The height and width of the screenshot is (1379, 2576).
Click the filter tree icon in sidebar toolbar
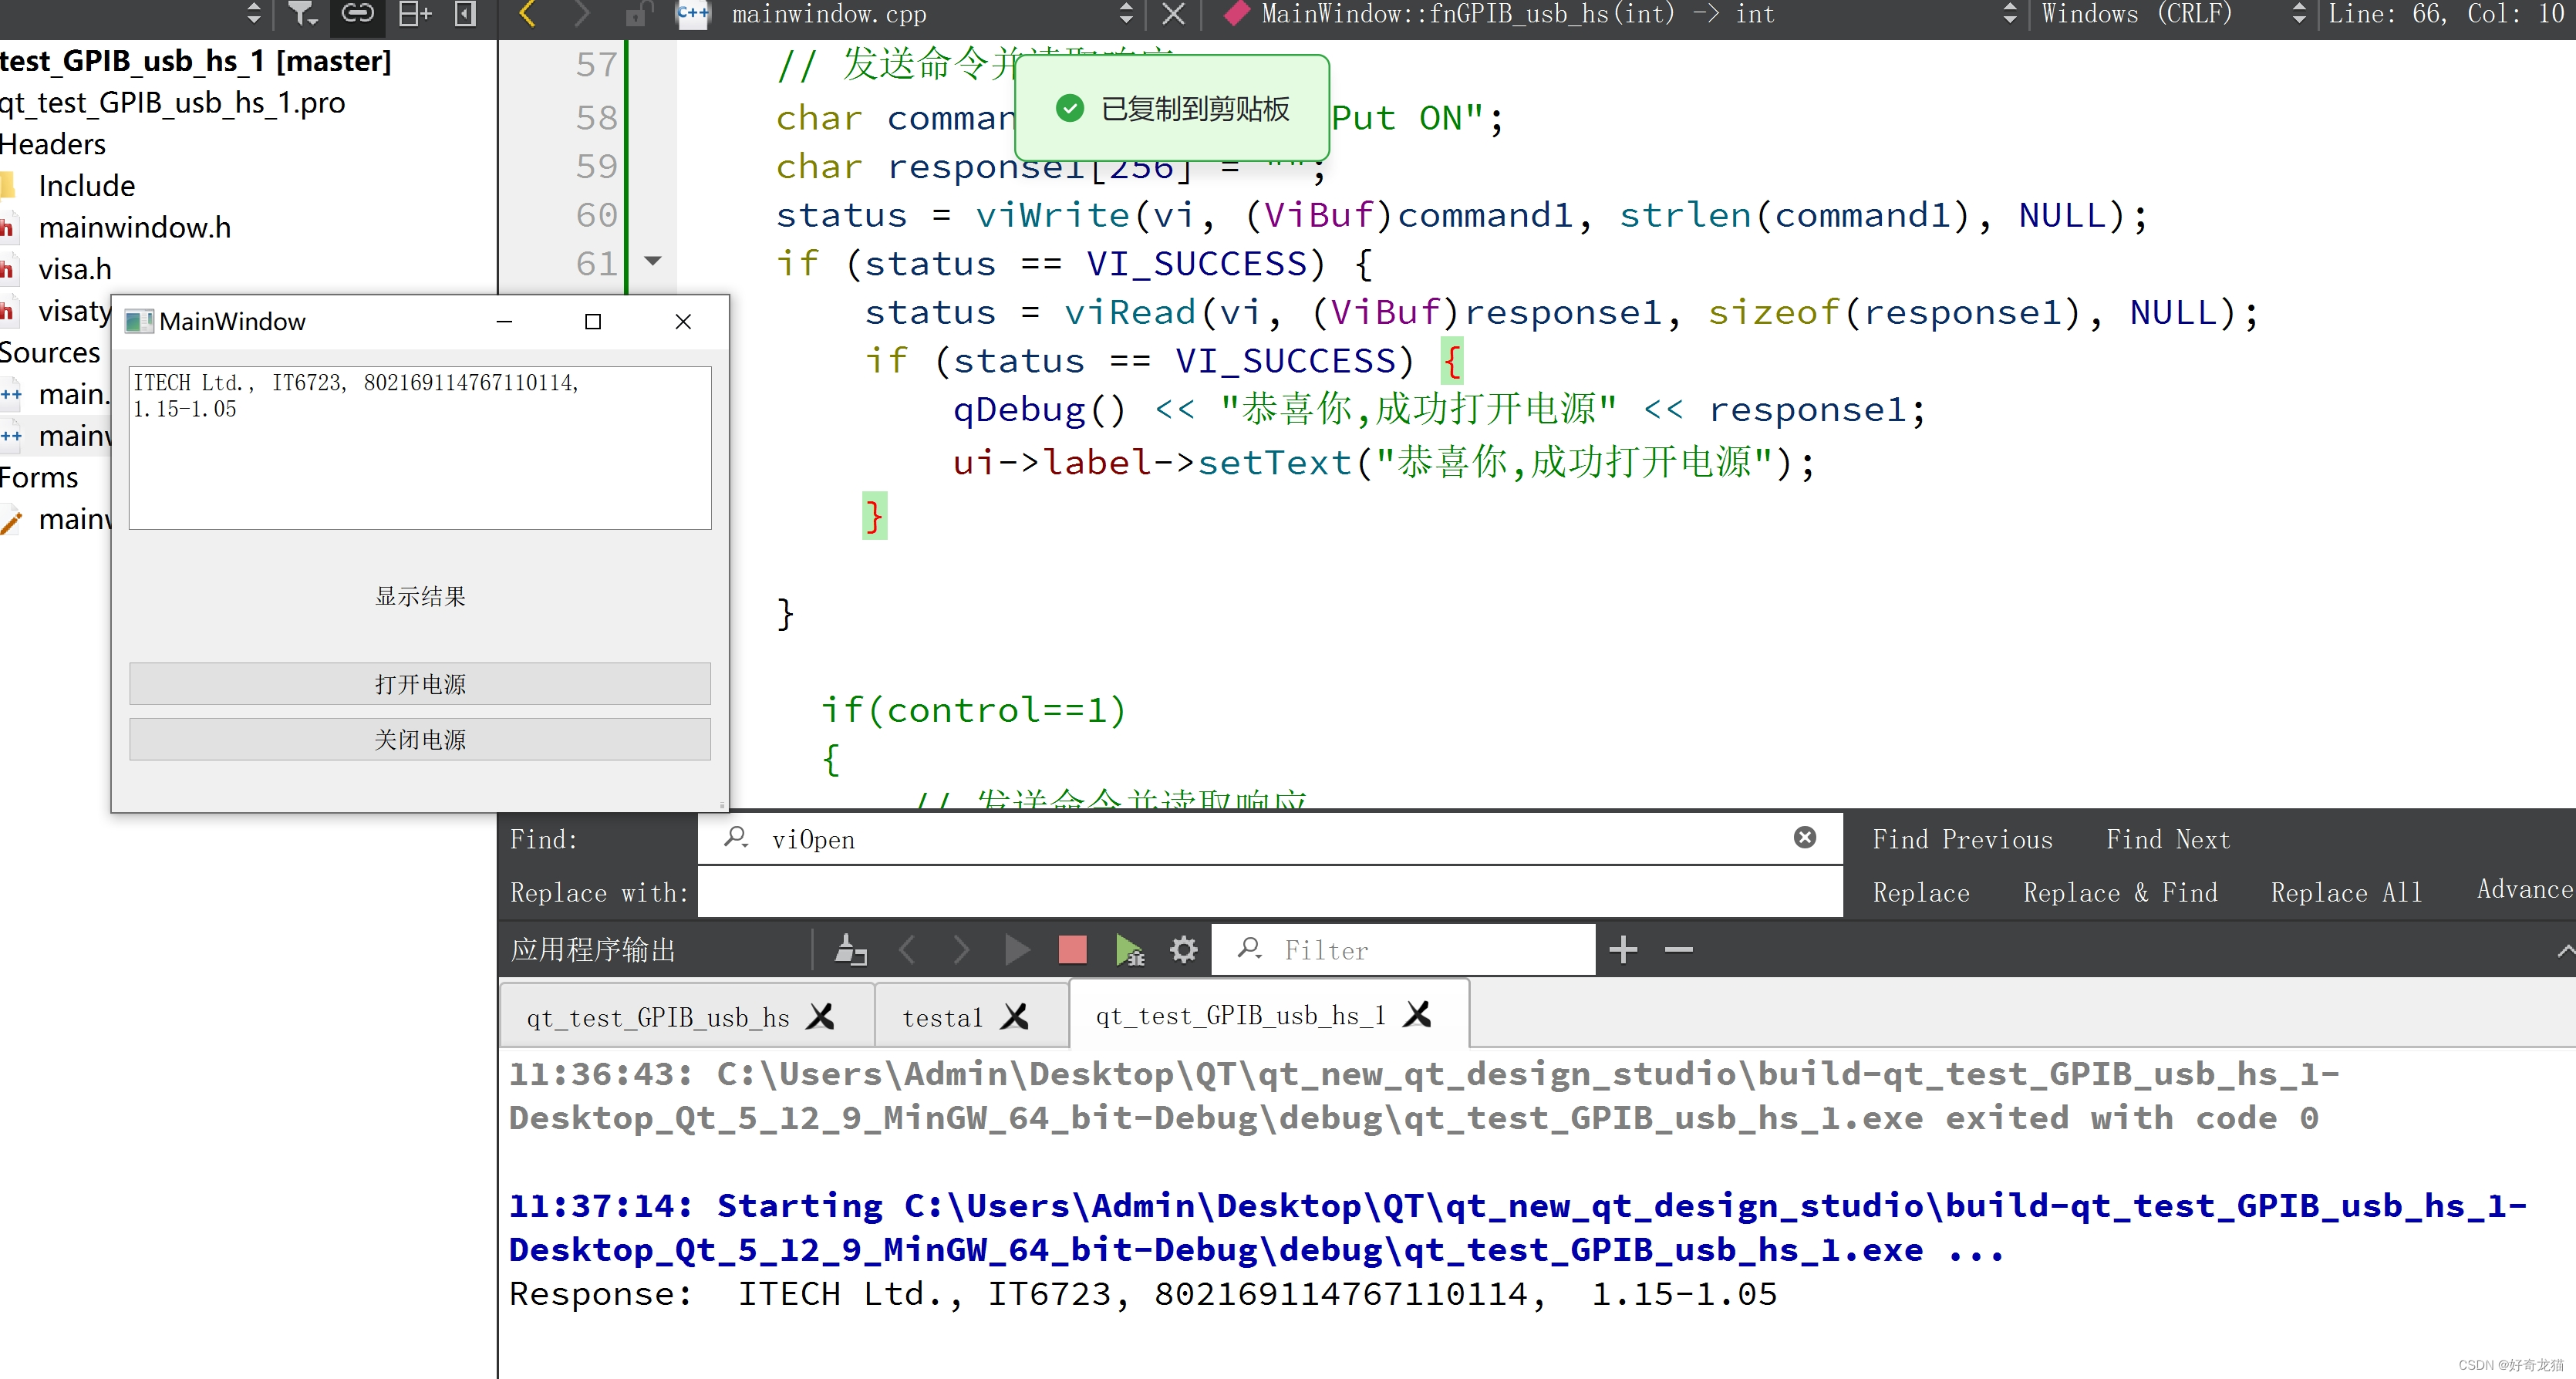[301, 14]
